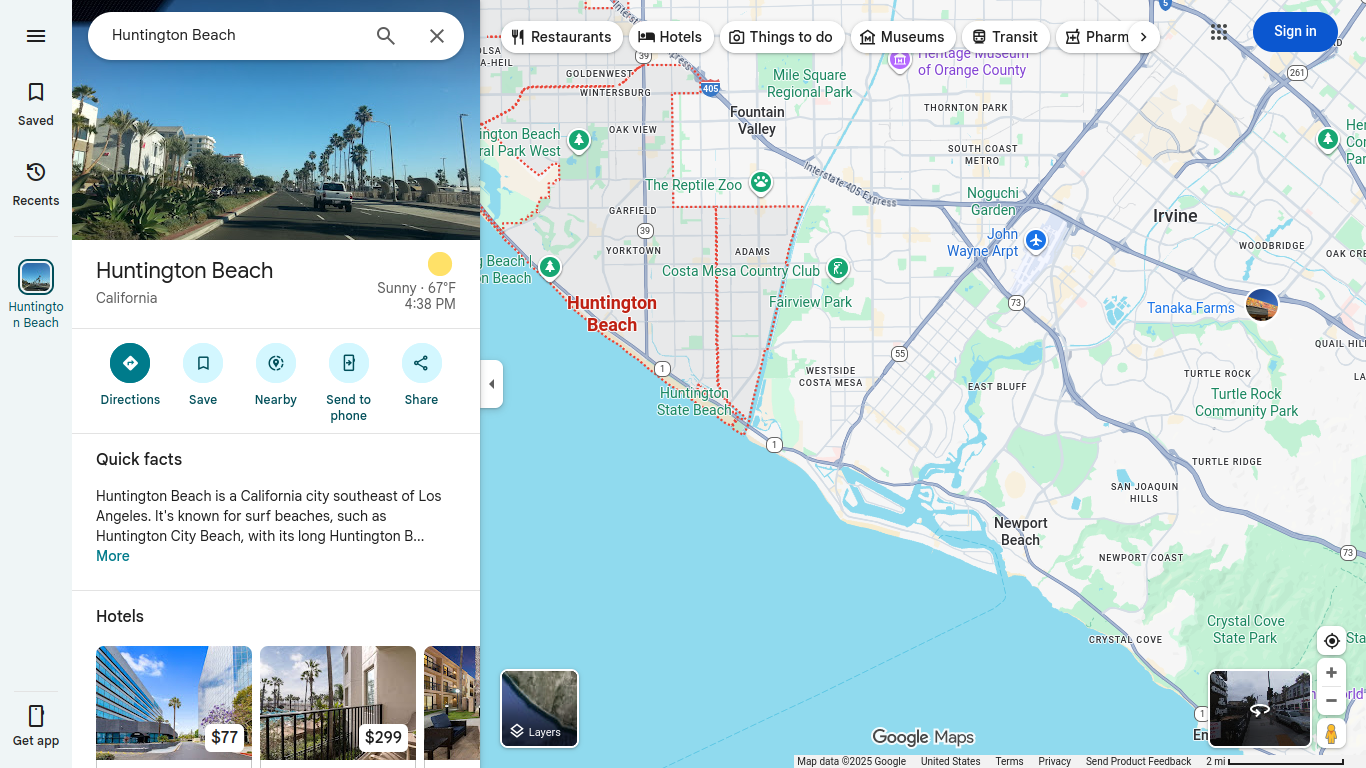
Task: Open the Saved places panel
Action: click(x=36, y=104)
